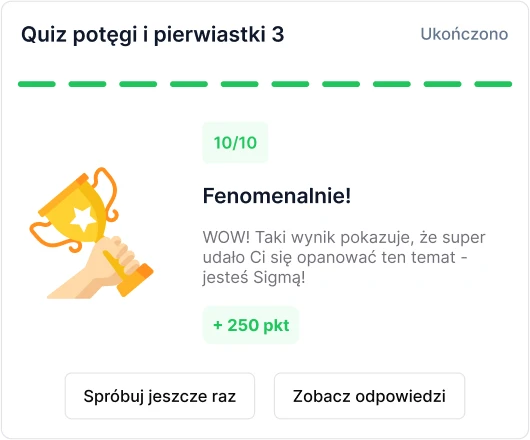530x440 pixels.
Task: Select the last green progress segment
Action: (493, 84)
